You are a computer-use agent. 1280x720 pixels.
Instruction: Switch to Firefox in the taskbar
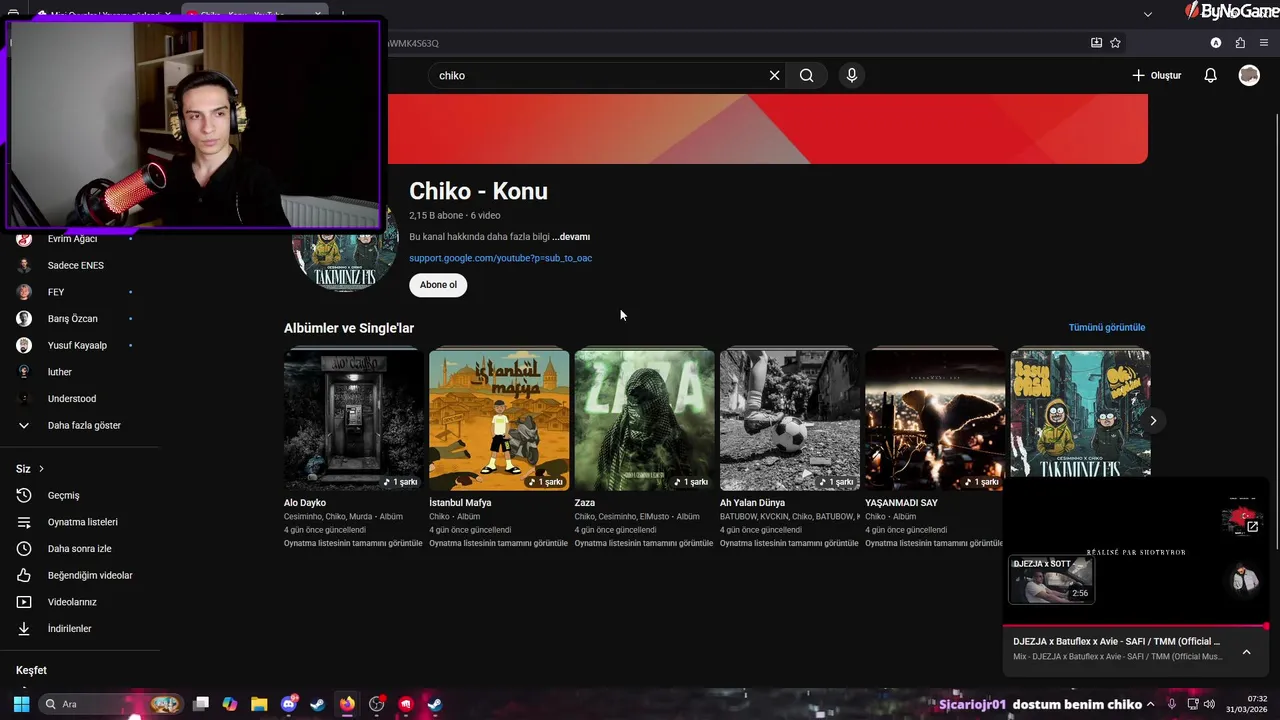tap(347, 704)
